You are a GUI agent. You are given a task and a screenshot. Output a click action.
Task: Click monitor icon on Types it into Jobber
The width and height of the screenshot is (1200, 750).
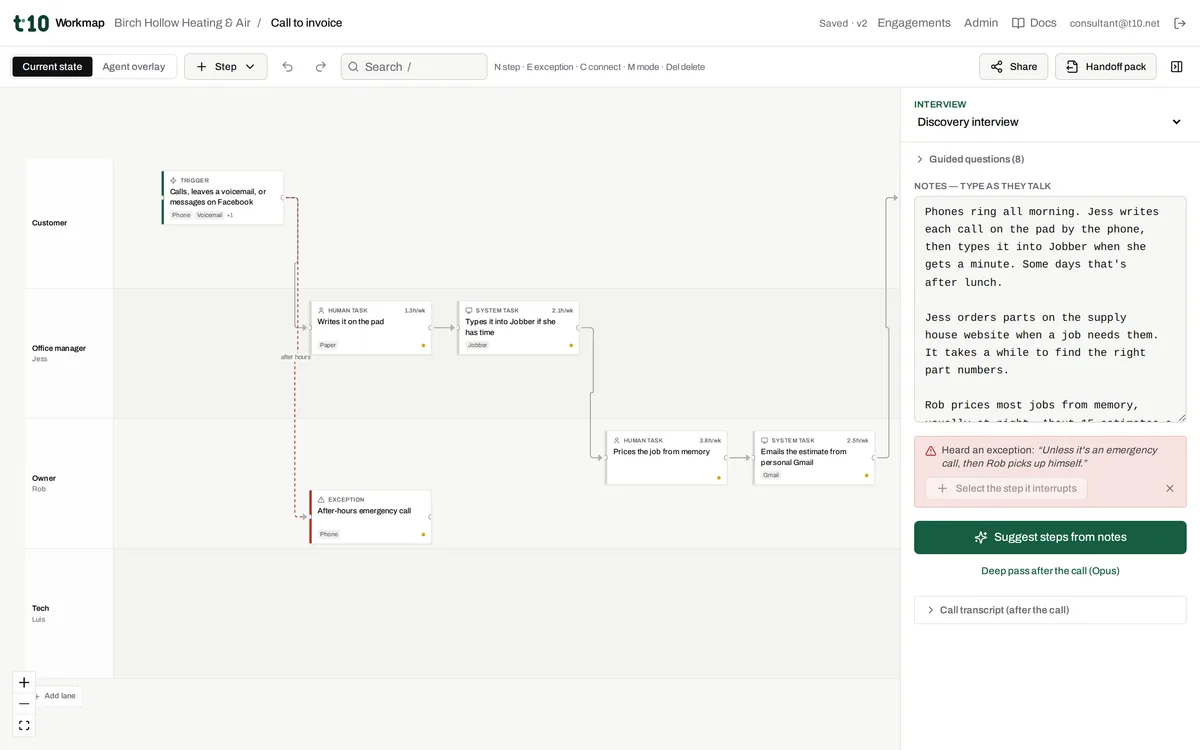pos(469,311)
